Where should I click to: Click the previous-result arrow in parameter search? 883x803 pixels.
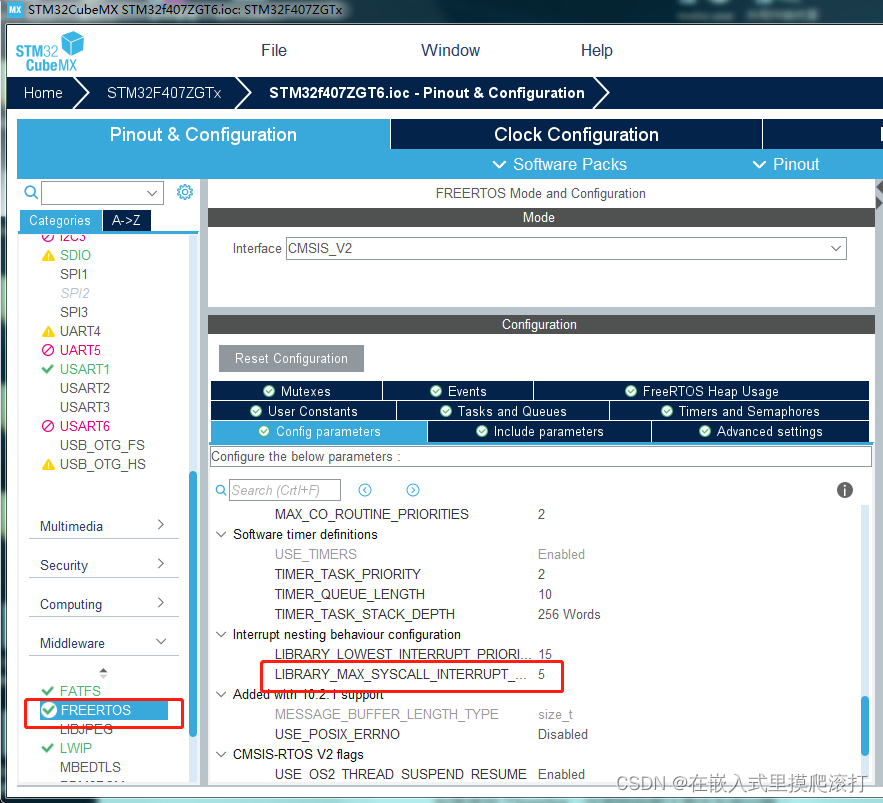pos(365,490)
